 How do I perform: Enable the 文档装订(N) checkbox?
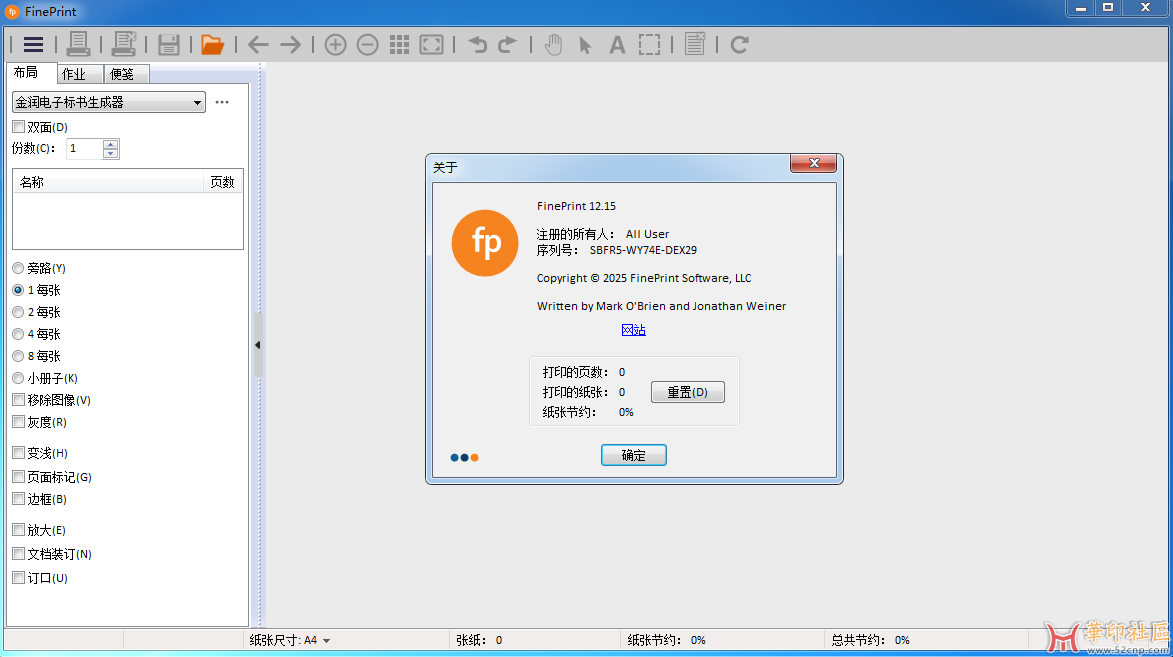(x=19, y=554)
